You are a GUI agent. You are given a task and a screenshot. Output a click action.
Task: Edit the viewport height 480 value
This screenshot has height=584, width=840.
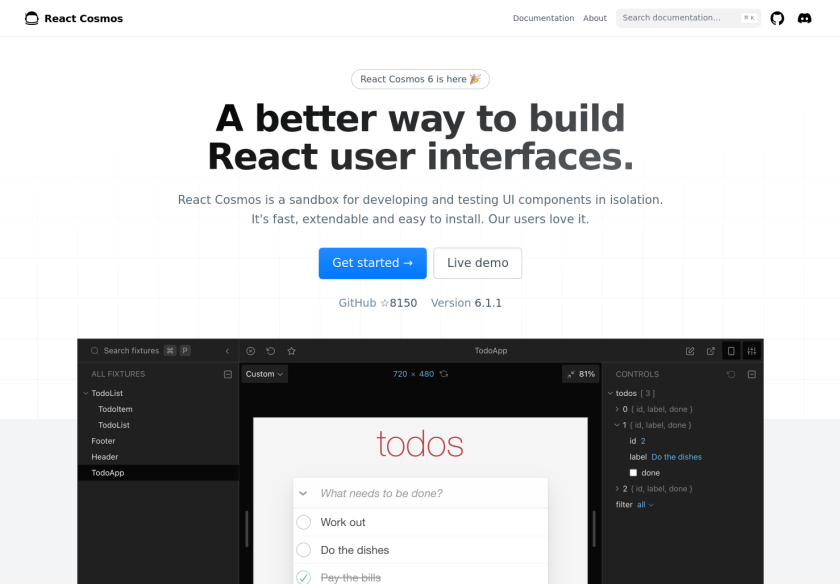(426, 374)
